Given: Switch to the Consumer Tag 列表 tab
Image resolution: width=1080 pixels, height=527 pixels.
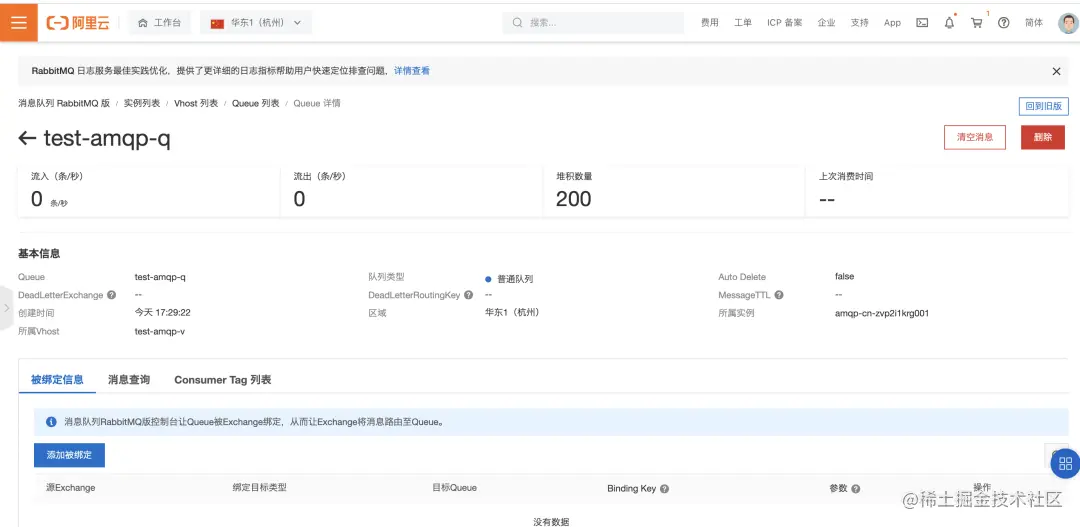Looking at the screenshot, I should click(222, 380).
